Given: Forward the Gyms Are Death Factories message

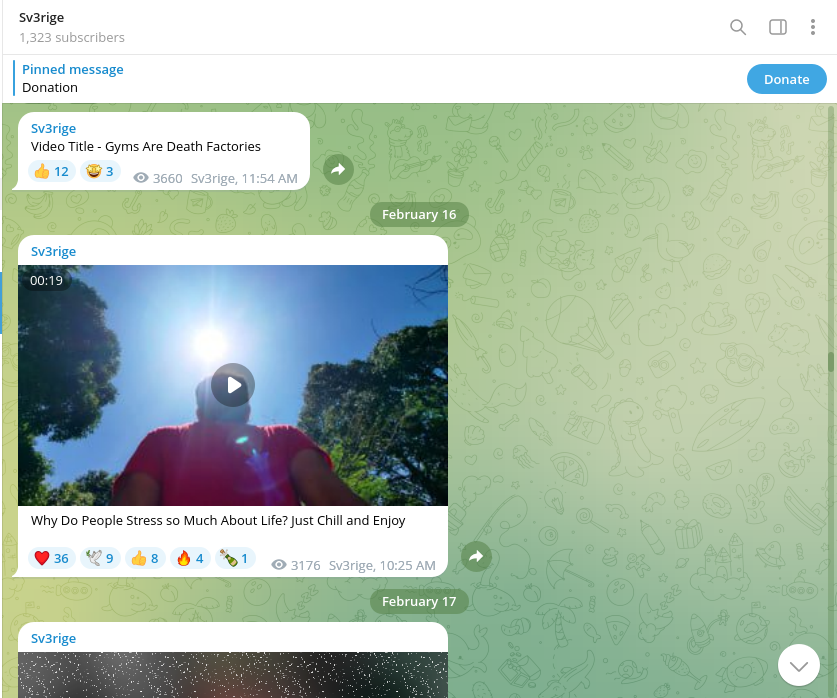Looking at the screenshot, I should click(338, 170).
